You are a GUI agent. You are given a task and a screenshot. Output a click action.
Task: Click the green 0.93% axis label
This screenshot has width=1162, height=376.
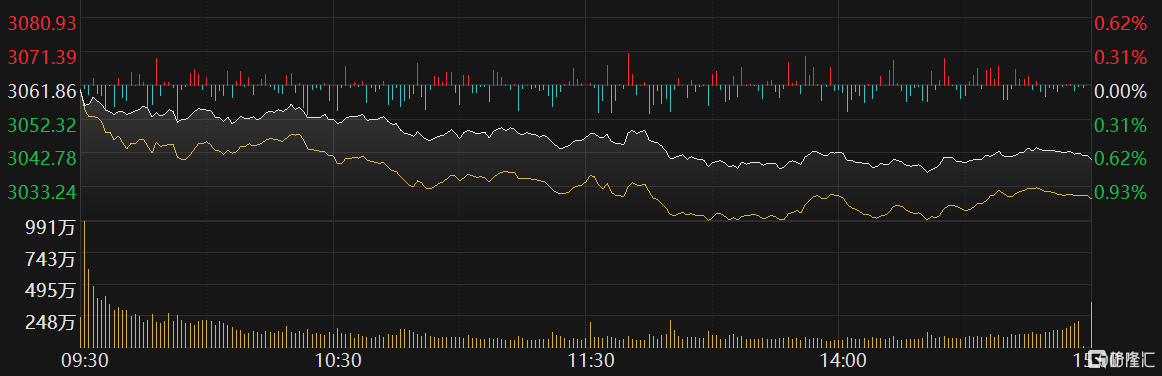click(1120, 193)
